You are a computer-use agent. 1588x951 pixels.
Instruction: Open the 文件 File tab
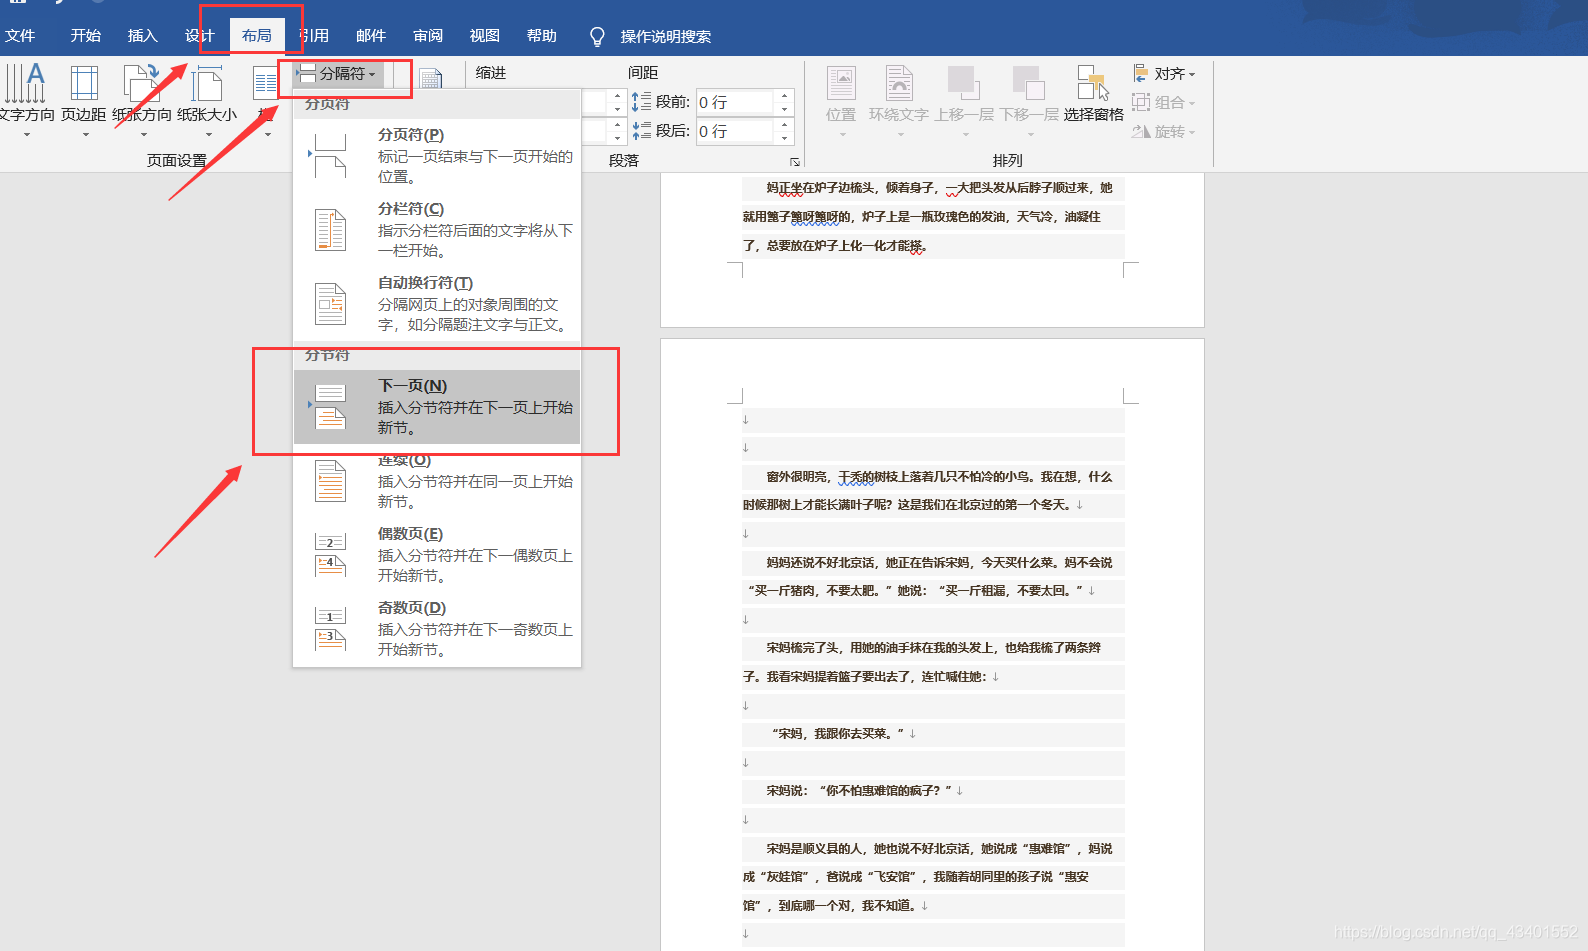(20, 36)
